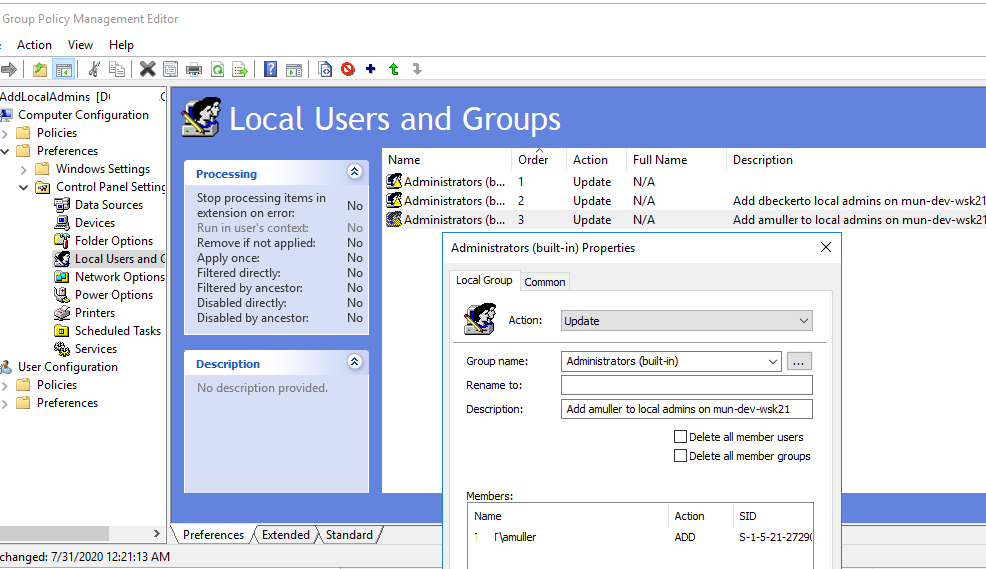Open Help with the question mark icon

[270, 69]
